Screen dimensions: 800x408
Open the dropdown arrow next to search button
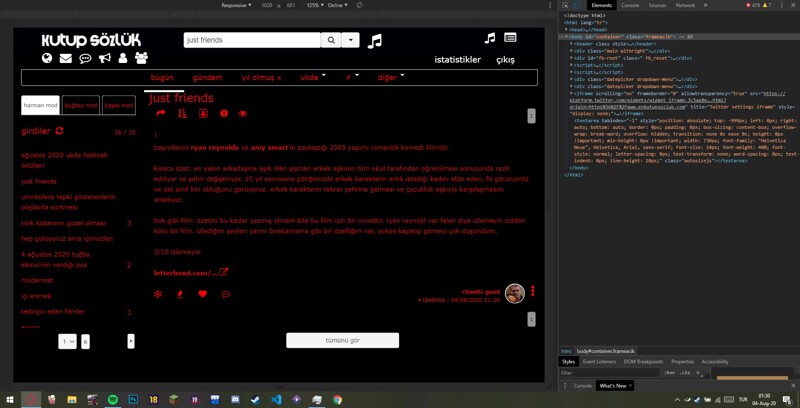point(350,40)
